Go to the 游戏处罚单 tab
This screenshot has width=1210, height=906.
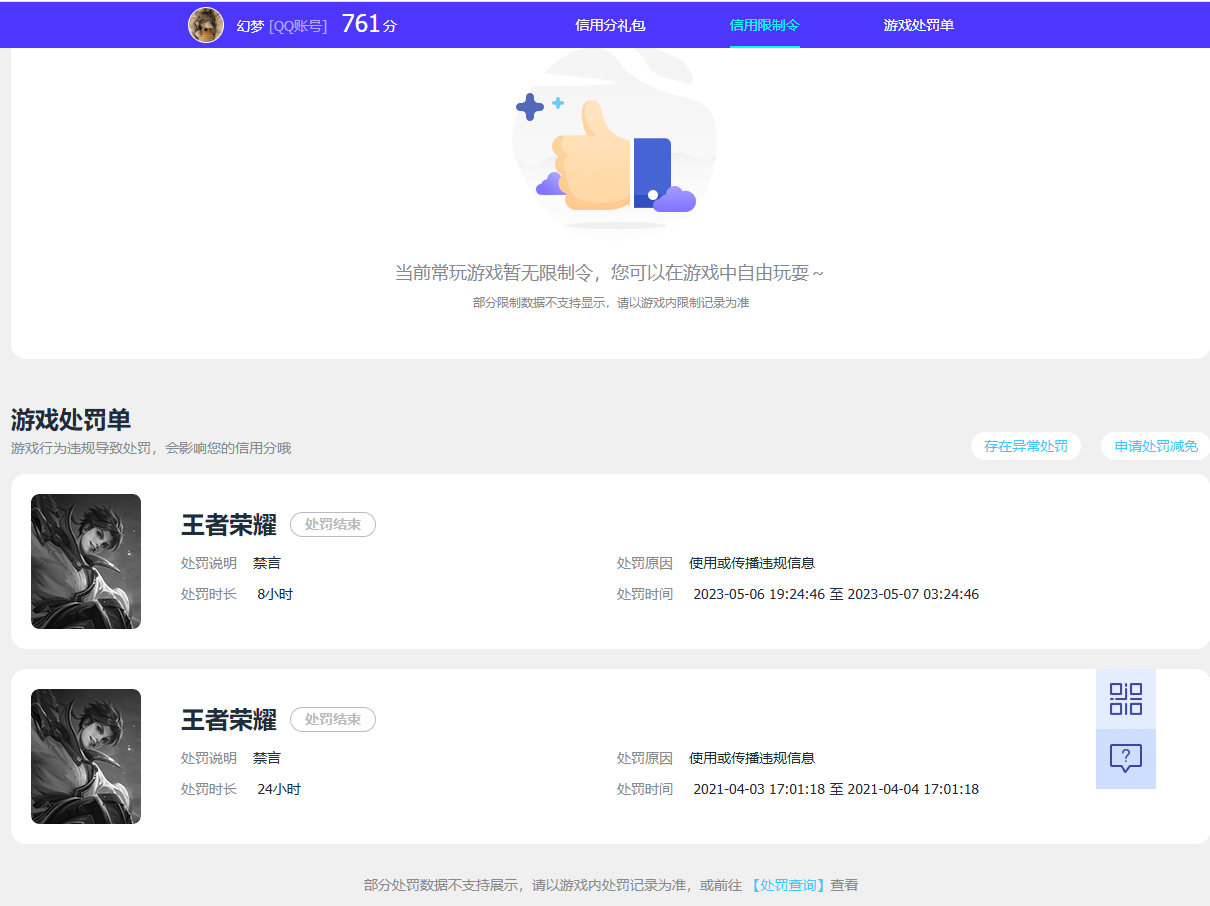(x=919, y=25)
